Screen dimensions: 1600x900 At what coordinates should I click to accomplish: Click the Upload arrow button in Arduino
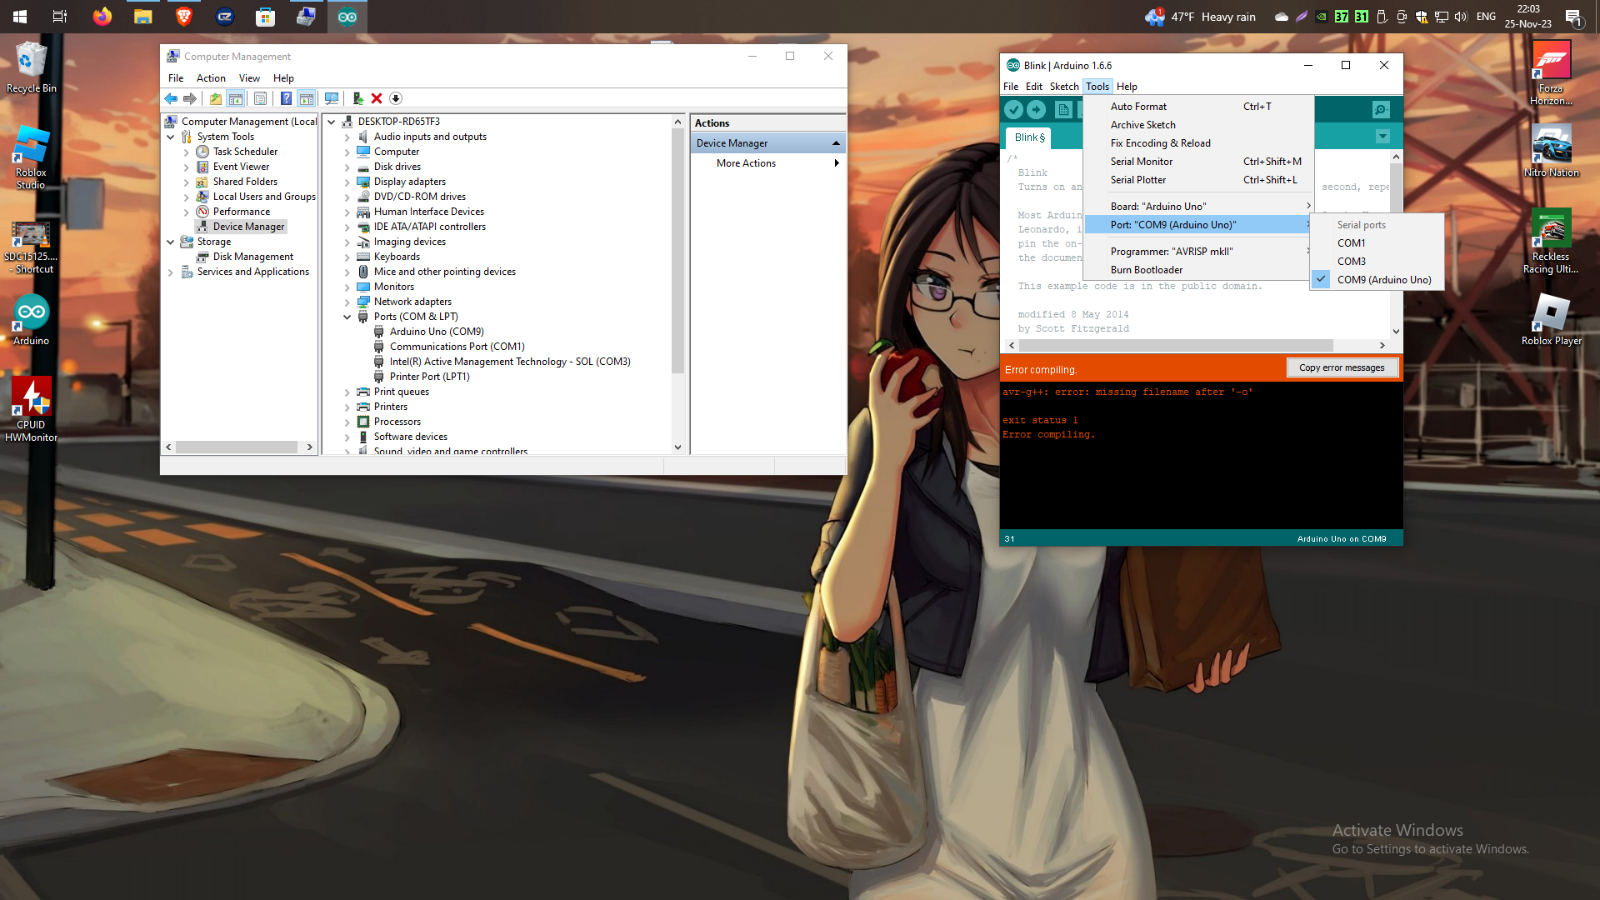[1037, 110]
